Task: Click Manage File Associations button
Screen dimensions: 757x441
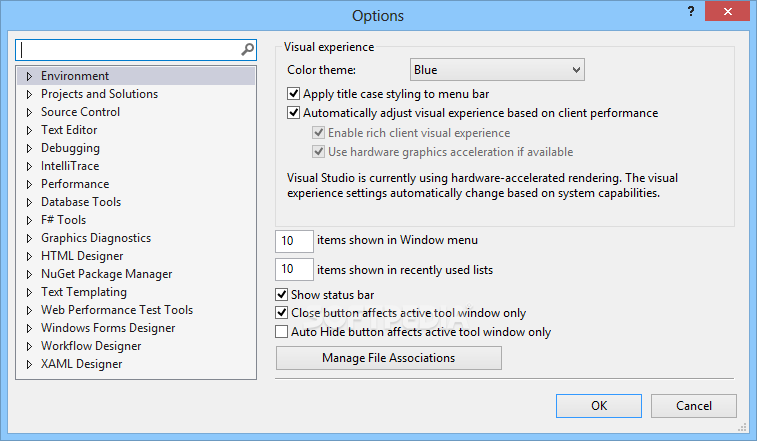Action: coord(389,358)
